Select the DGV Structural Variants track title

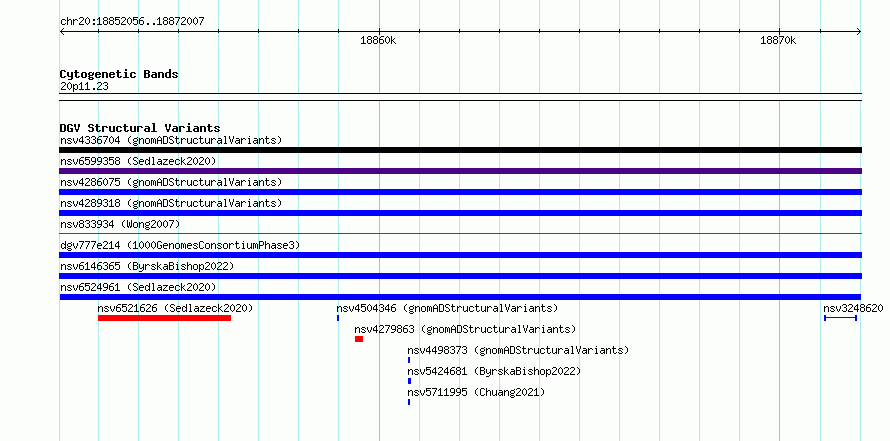(x=140, y=128)
